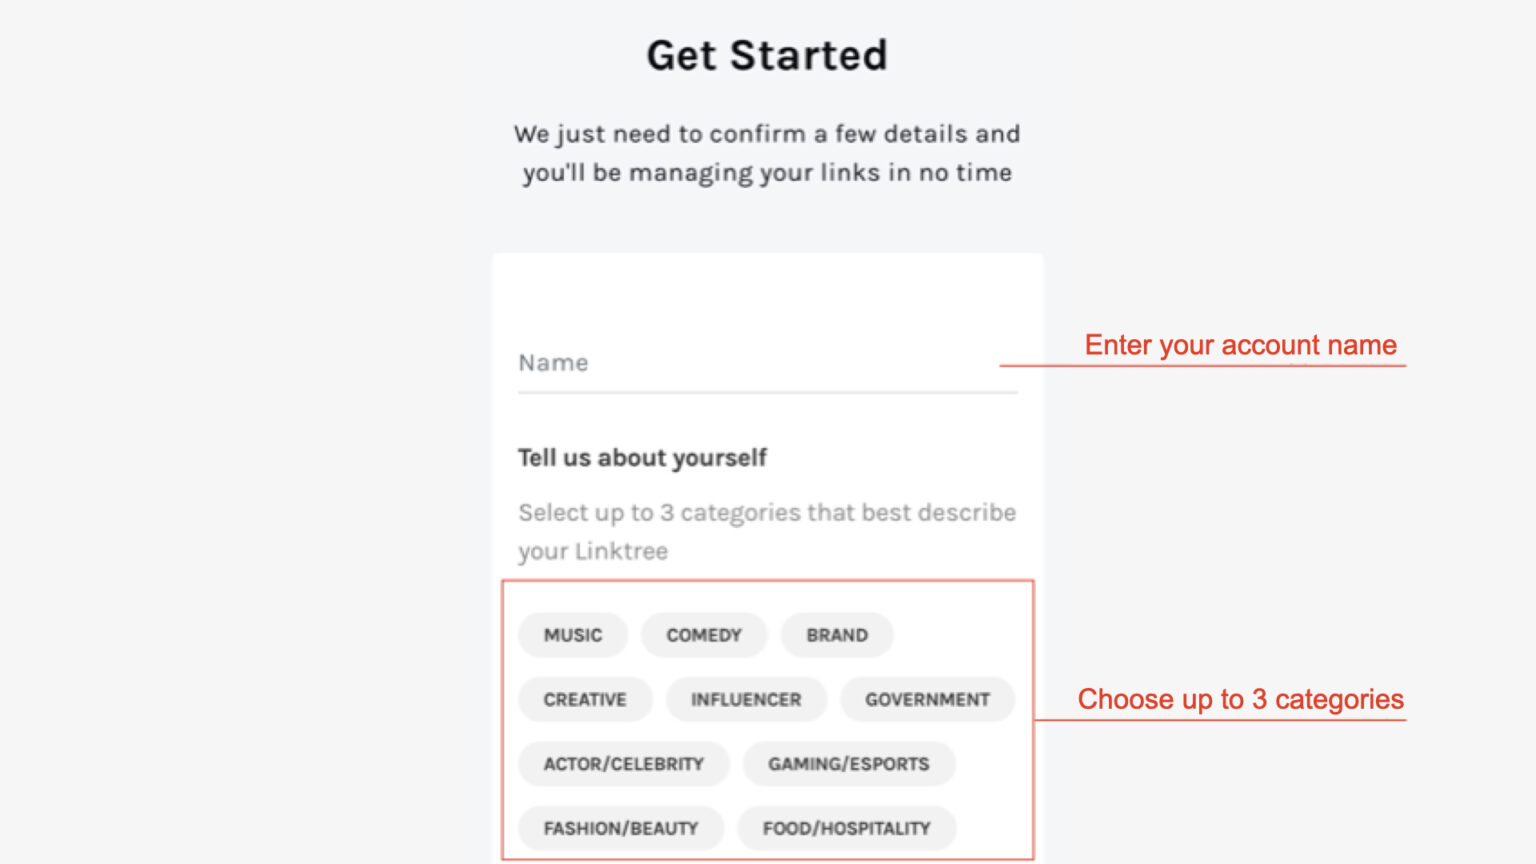This screenshot has width=1536, height=864.
Task: Enable the BRAND category
Action: click(837, 635)
